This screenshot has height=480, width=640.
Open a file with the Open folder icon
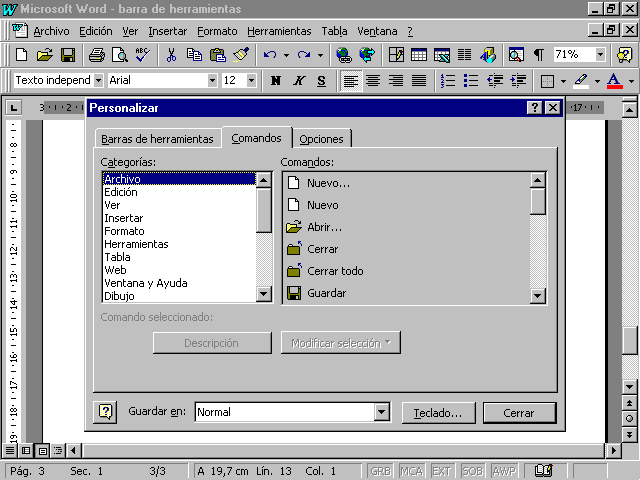coord(44,55)
